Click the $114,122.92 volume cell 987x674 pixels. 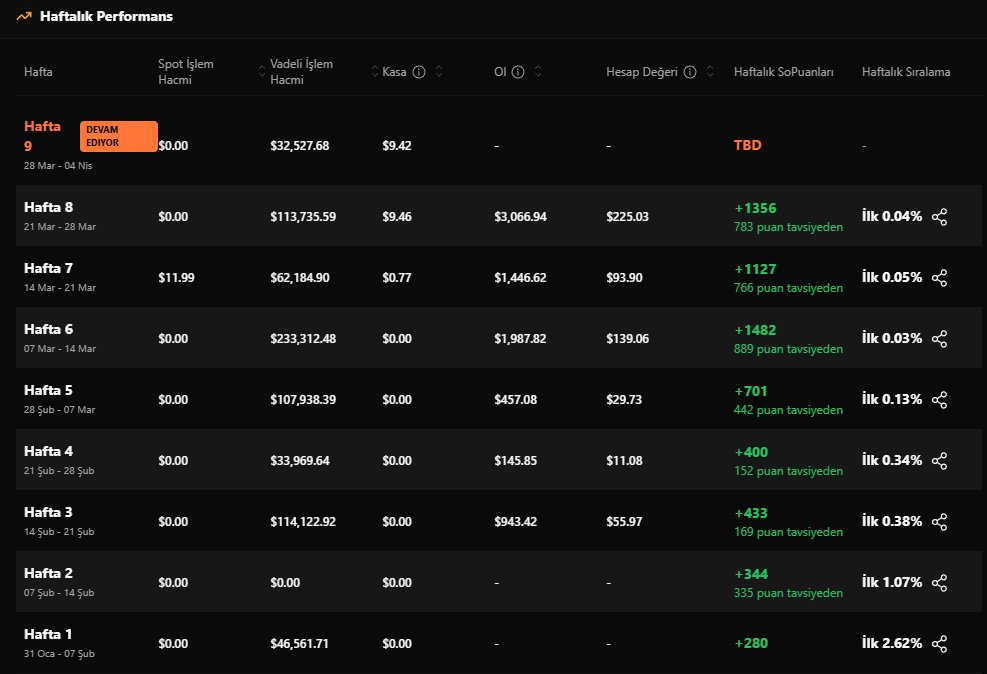coord(303,522)
